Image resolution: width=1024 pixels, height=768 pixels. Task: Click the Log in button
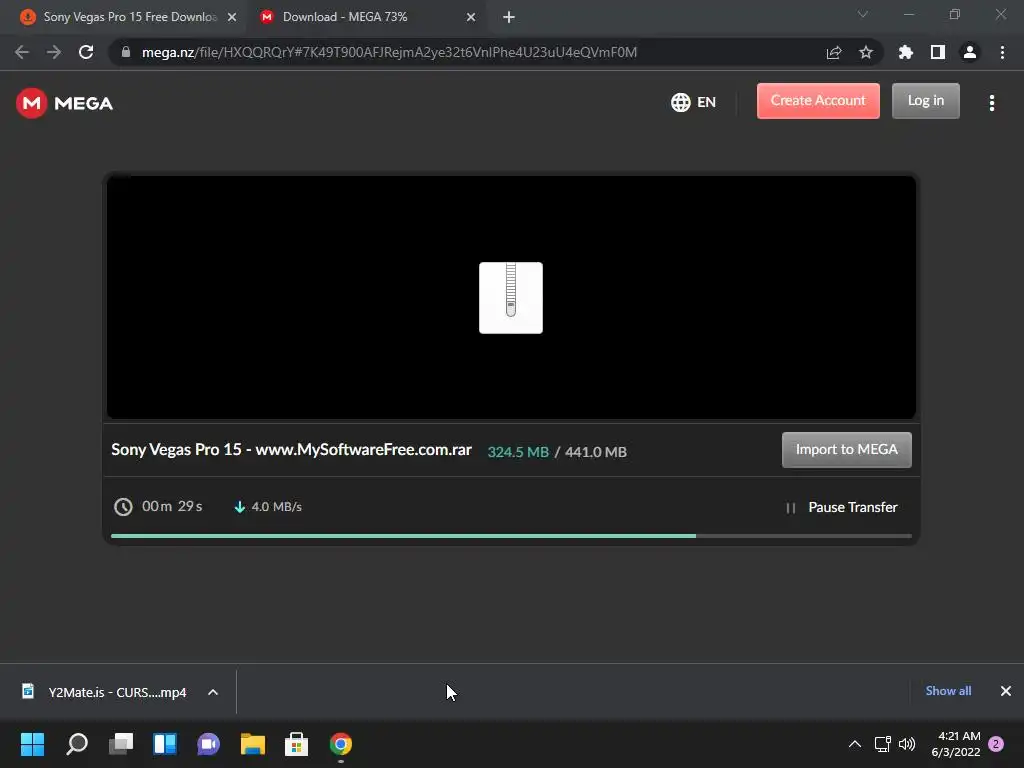[x=925, y=101]
